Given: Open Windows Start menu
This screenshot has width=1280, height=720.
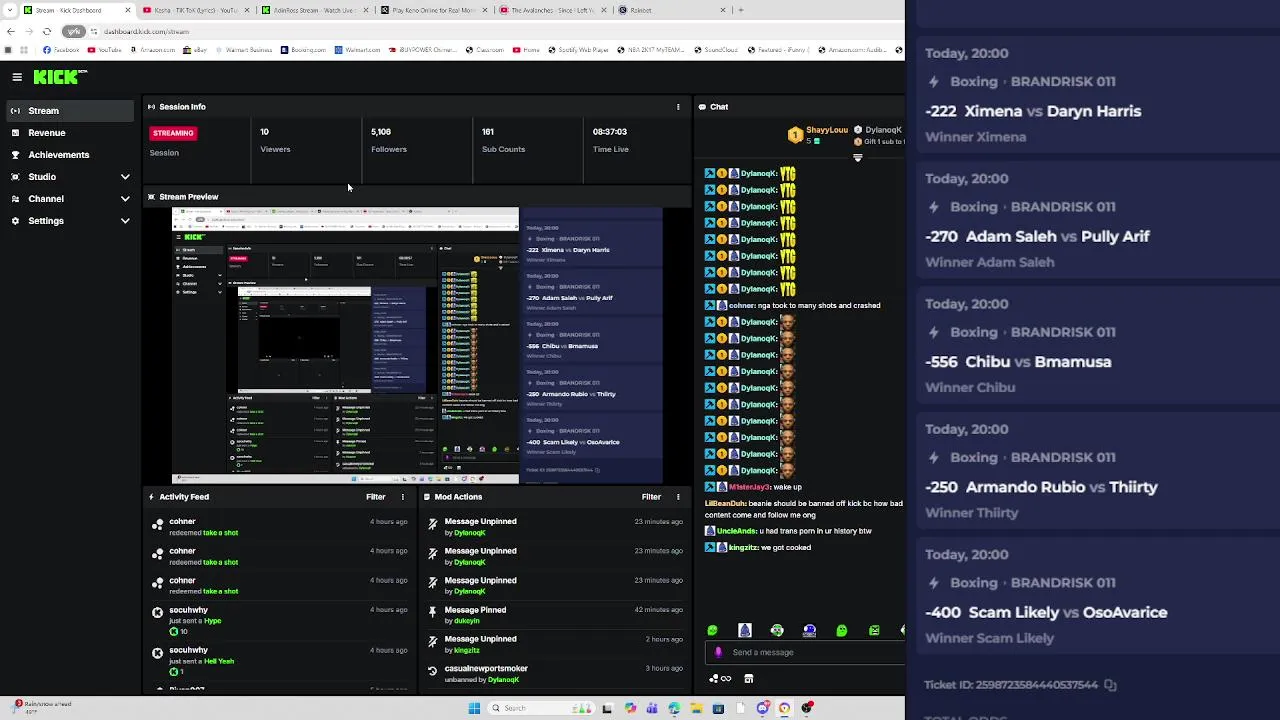Looking at the screenshot, I should (474, 708).
